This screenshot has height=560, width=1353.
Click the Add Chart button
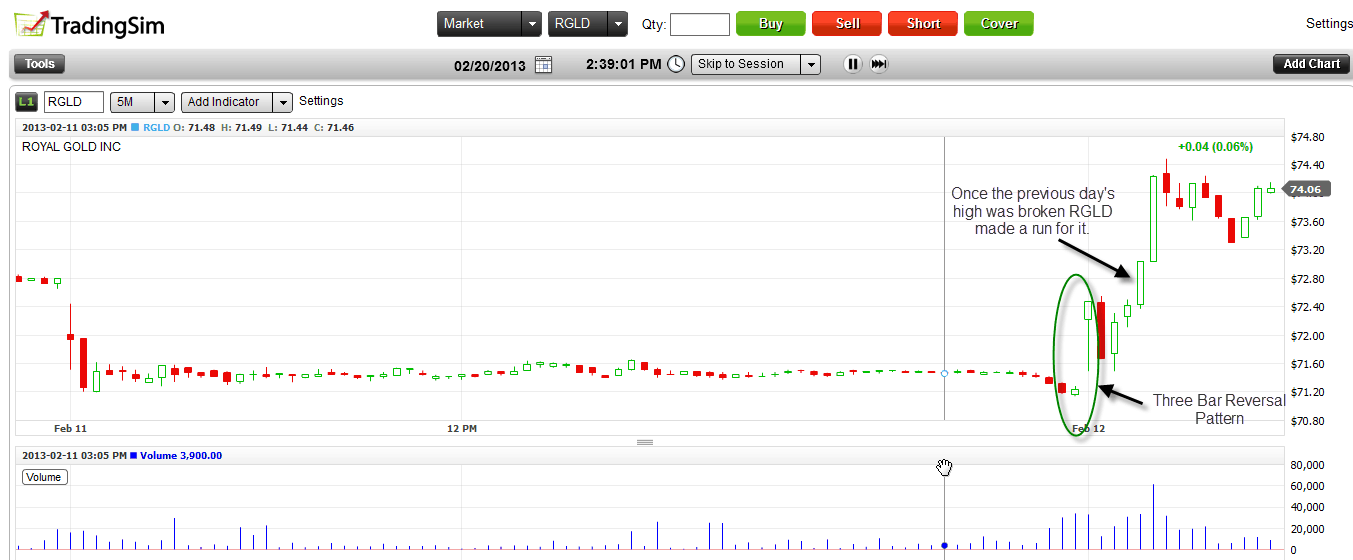click(1311, 64)
